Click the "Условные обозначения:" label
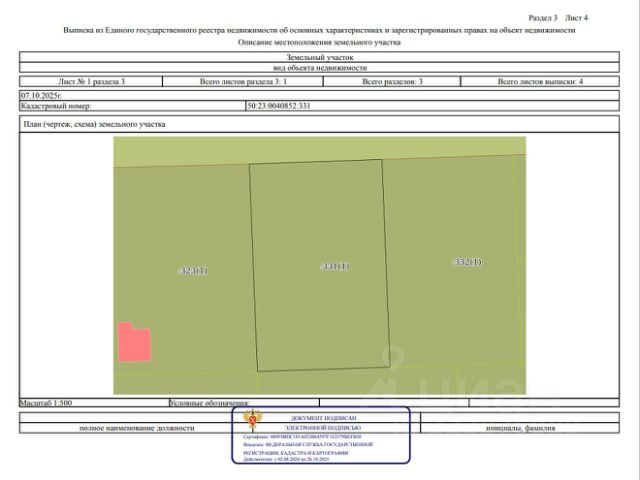 pos(209,403)
